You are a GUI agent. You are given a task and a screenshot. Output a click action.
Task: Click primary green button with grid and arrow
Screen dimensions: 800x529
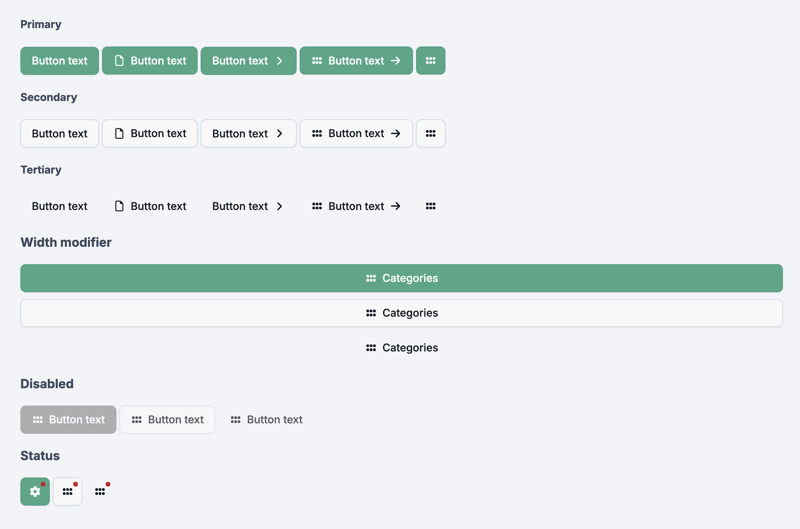click(x=356, y=61)
